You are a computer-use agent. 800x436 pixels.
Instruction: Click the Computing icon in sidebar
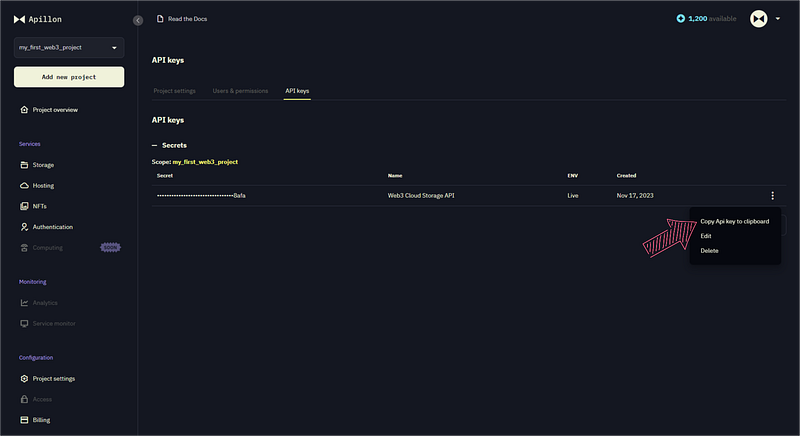24,248
